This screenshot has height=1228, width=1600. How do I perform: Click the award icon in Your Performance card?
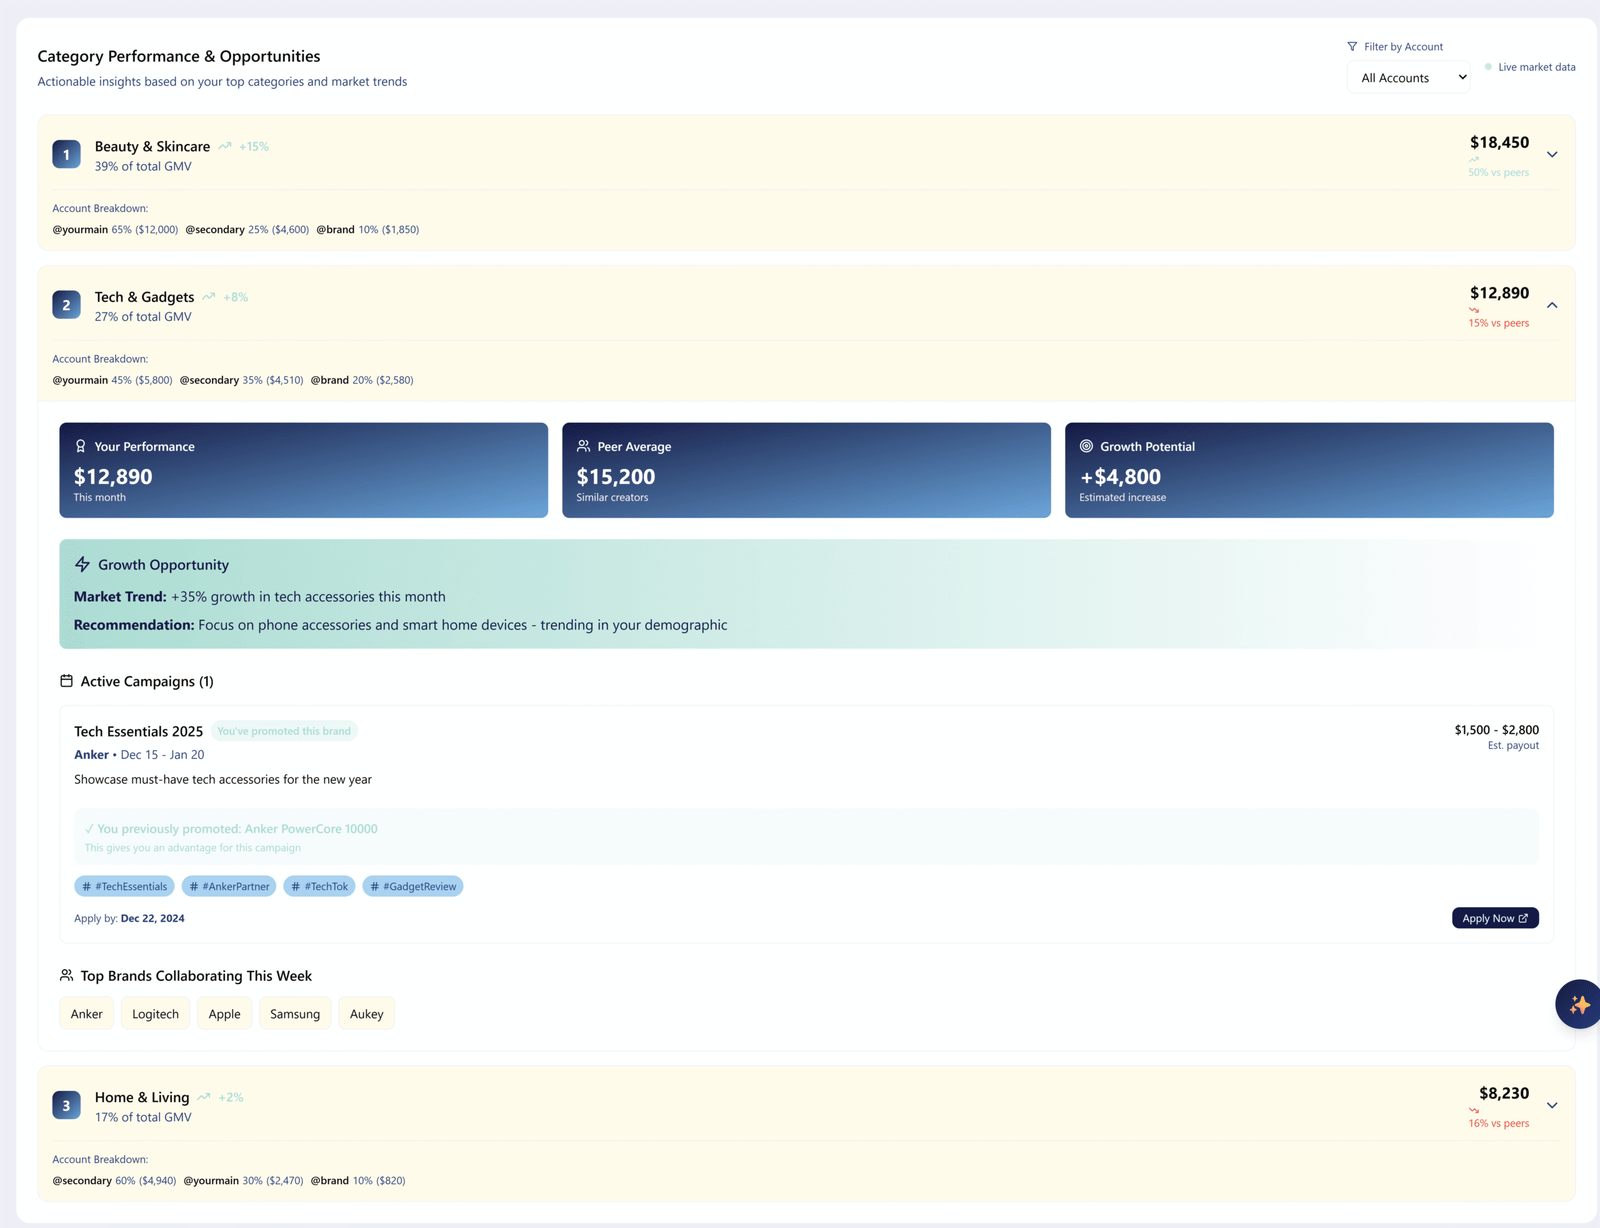81,446
